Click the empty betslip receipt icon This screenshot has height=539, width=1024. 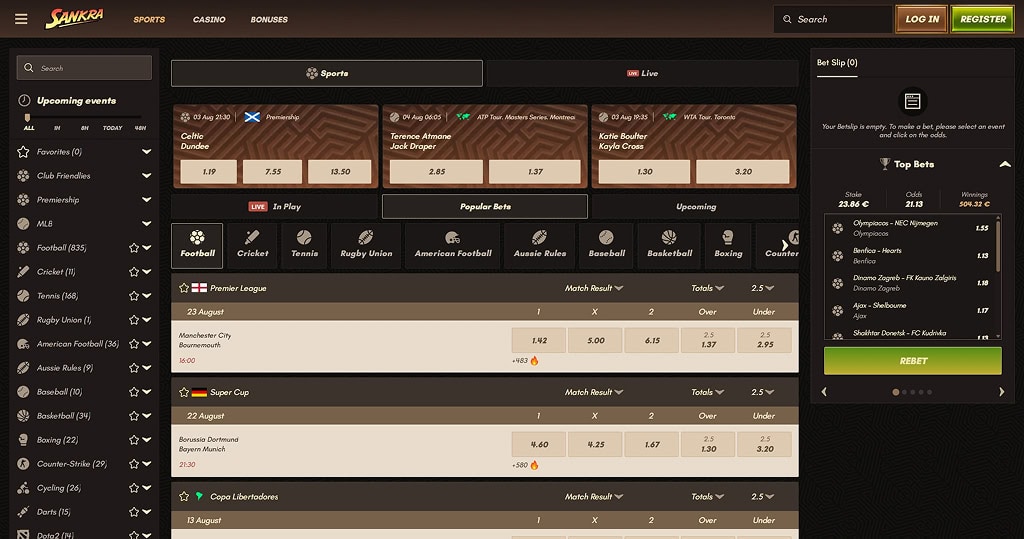coord(912,101)
